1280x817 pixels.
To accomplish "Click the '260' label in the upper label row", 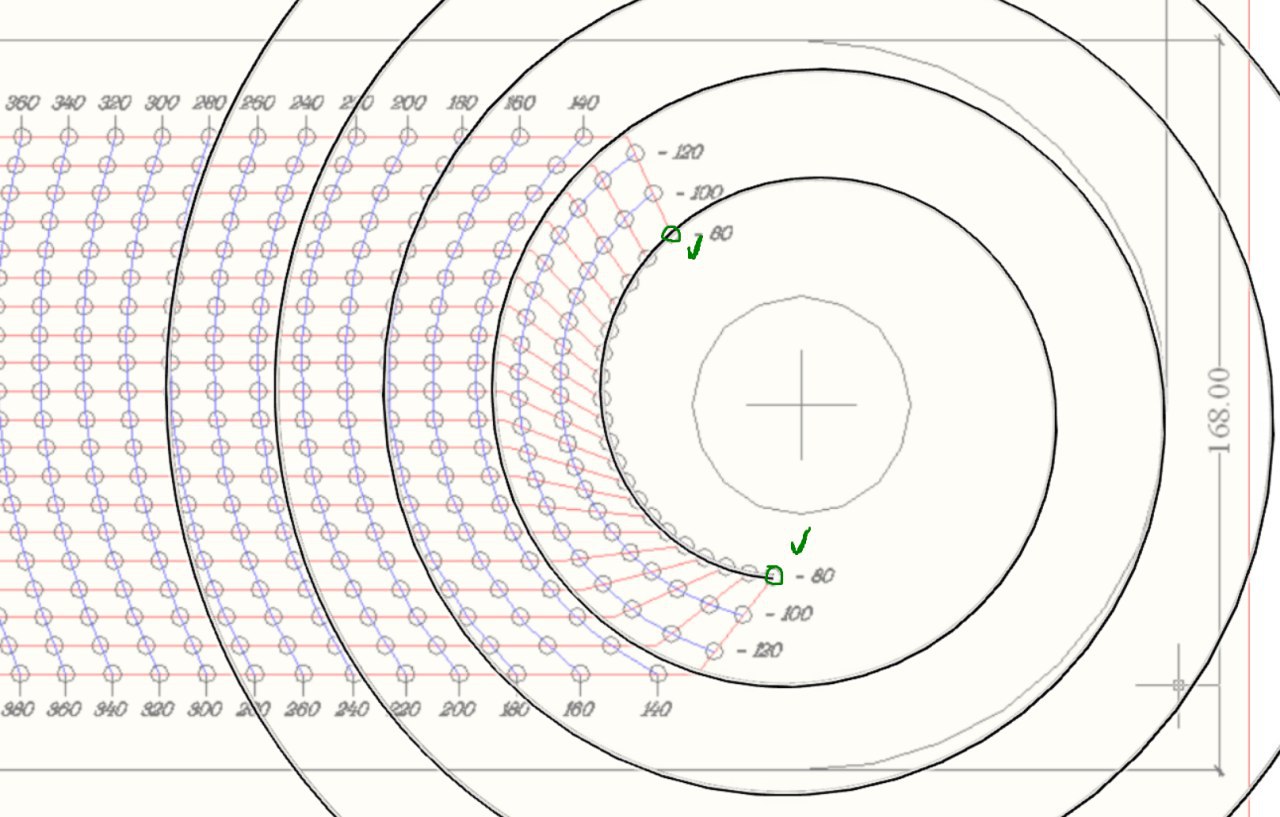I will click(x=258, y=103).
